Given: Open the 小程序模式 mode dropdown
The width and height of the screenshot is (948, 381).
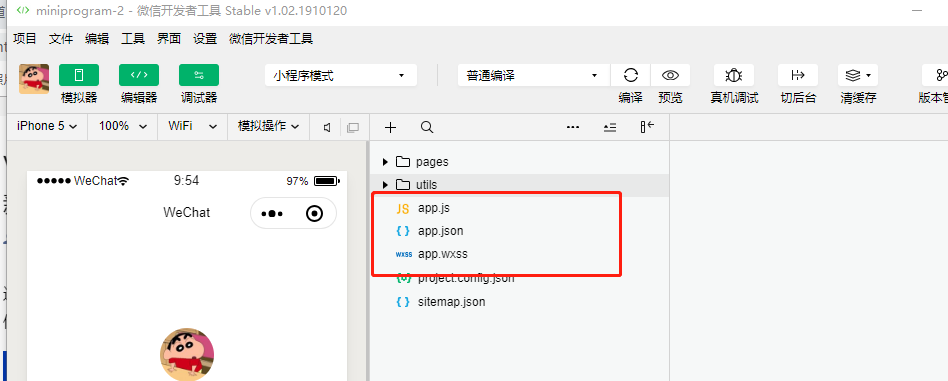Looking at the screenshot, I should click(x=341, y=76).
